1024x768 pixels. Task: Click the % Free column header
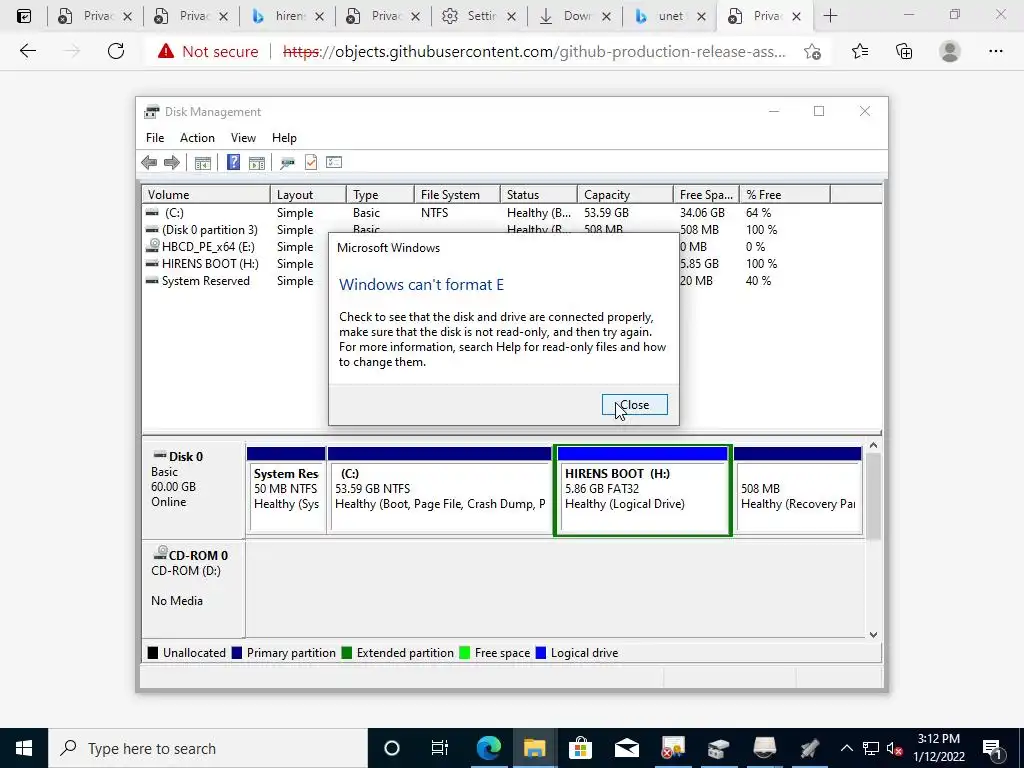pos(784,195)
